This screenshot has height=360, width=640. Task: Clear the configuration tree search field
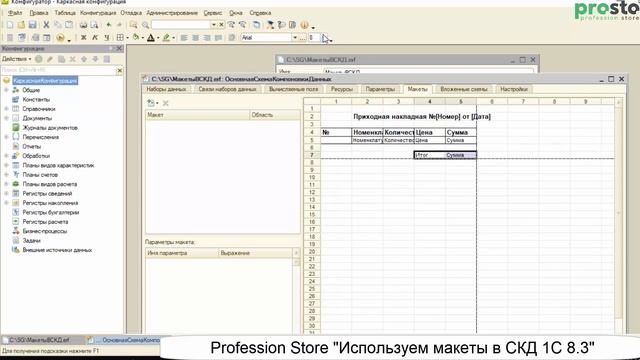[x=120, y=71]
